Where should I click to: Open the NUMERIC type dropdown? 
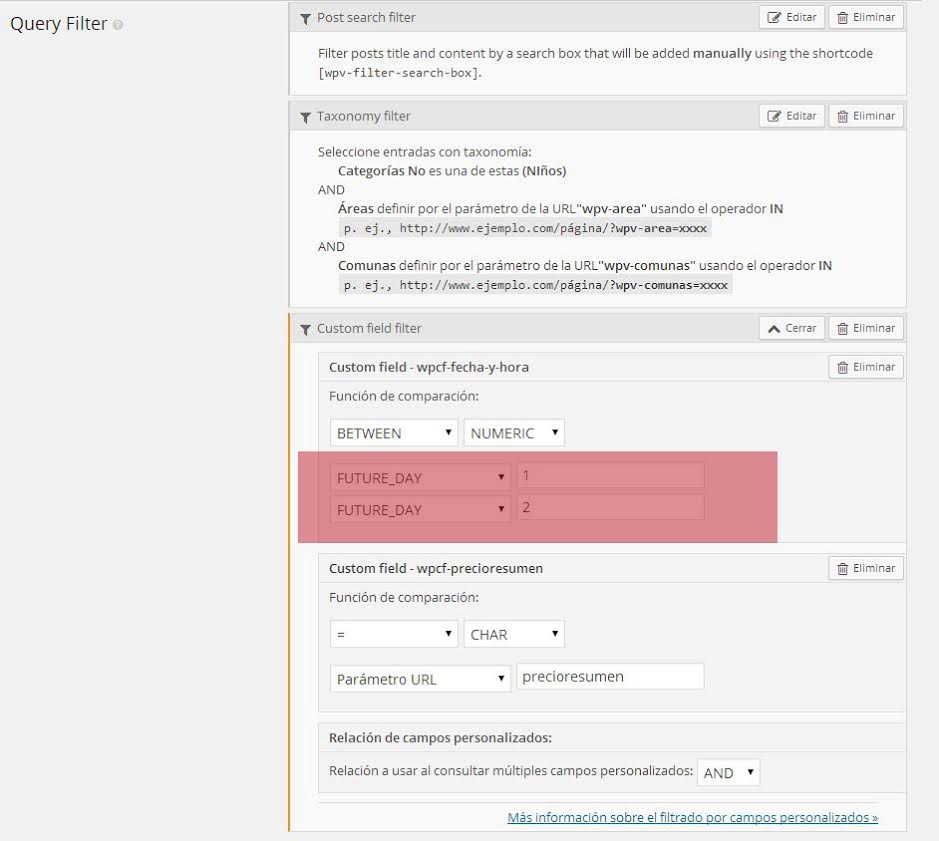pos(514,433)
